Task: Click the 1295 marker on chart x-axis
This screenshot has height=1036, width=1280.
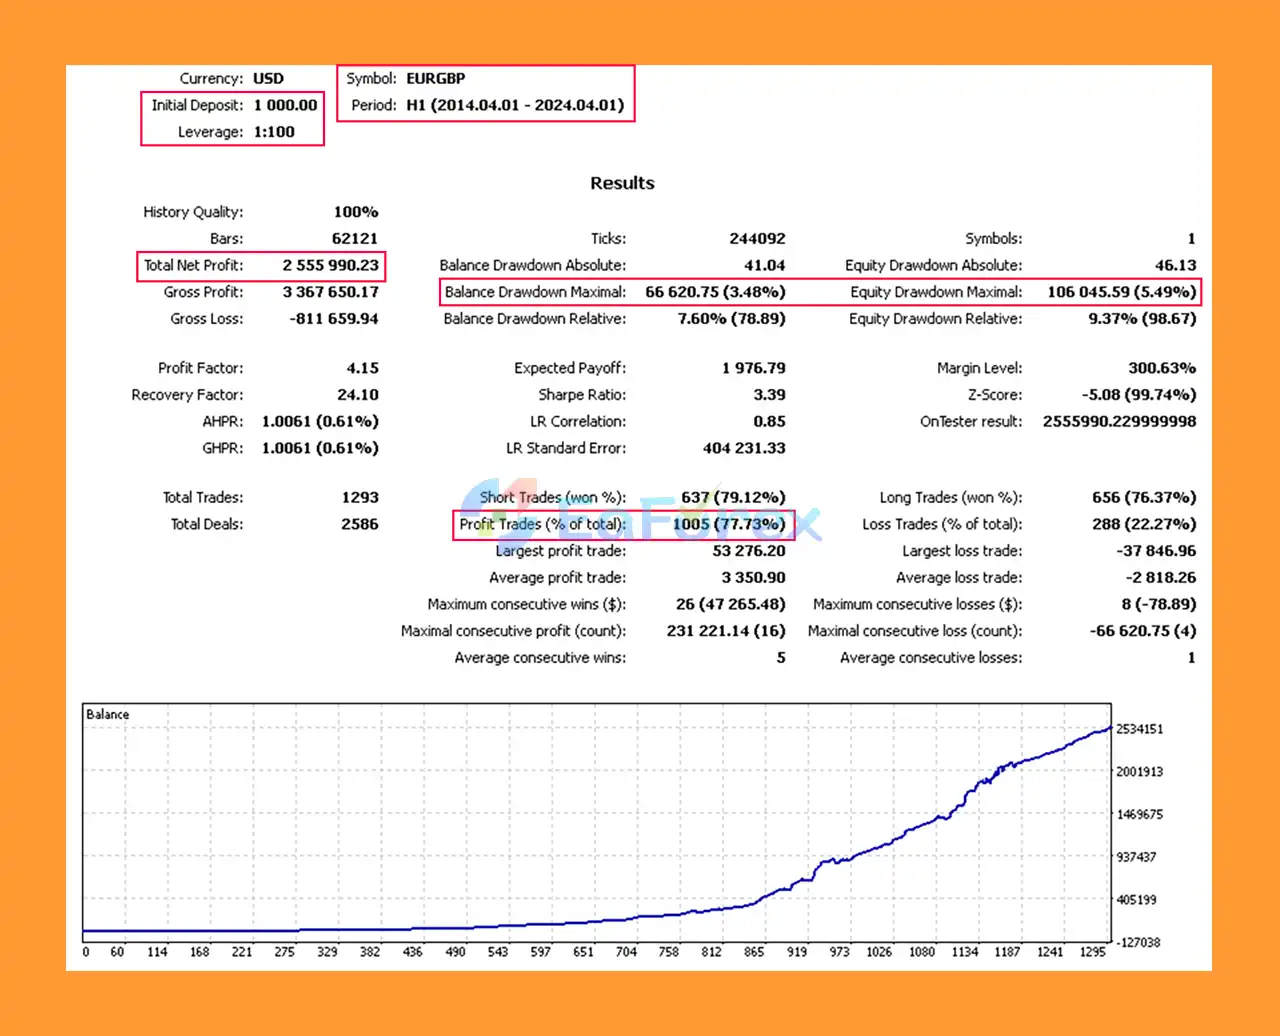Action: [1094, 953]
